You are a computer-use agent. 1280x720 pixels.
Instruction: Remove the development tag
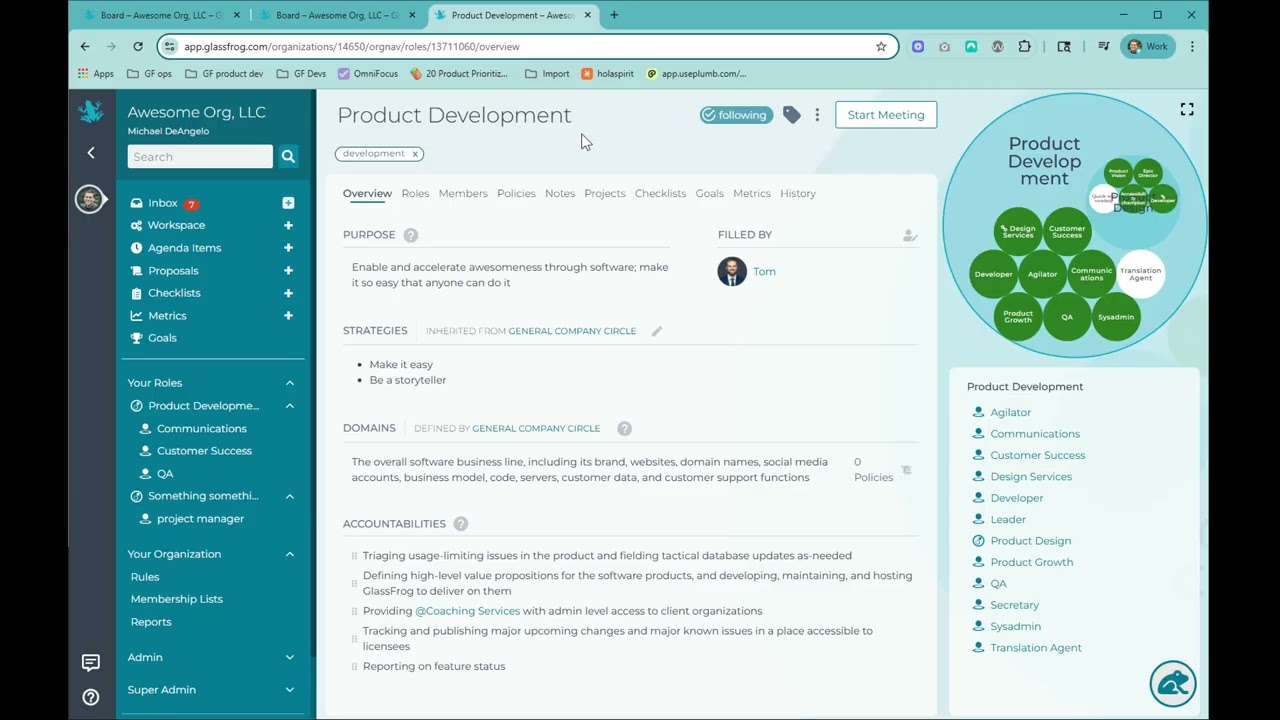click(x=415, y=154)
